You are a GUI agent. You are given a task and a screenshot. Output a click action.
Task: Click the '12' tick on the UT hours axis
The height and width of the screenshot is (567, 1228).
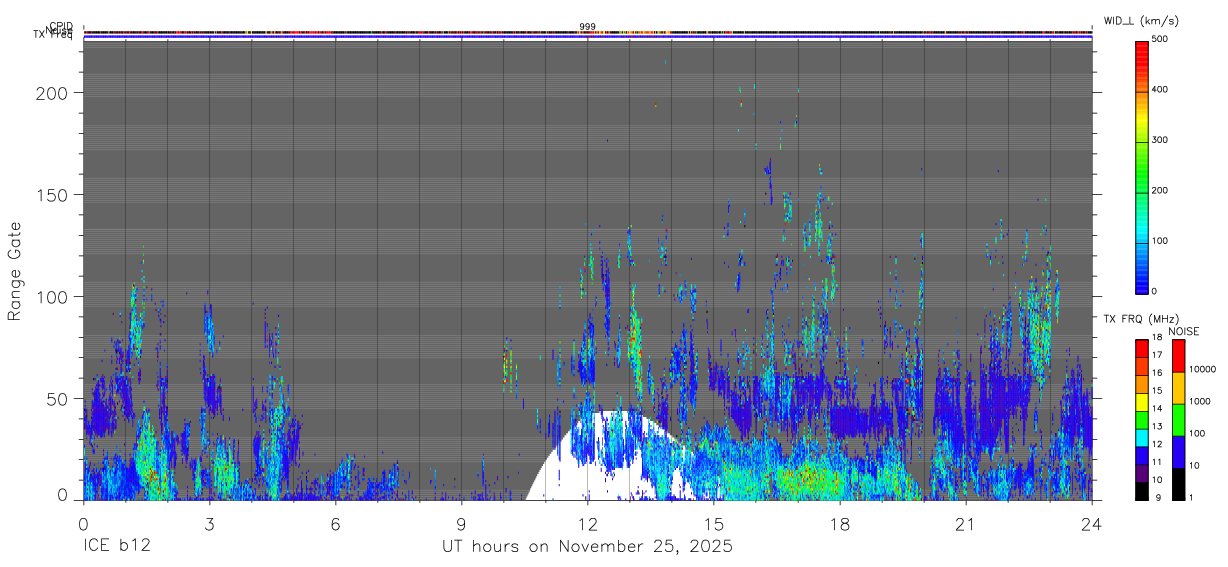(x=587, y=524)
